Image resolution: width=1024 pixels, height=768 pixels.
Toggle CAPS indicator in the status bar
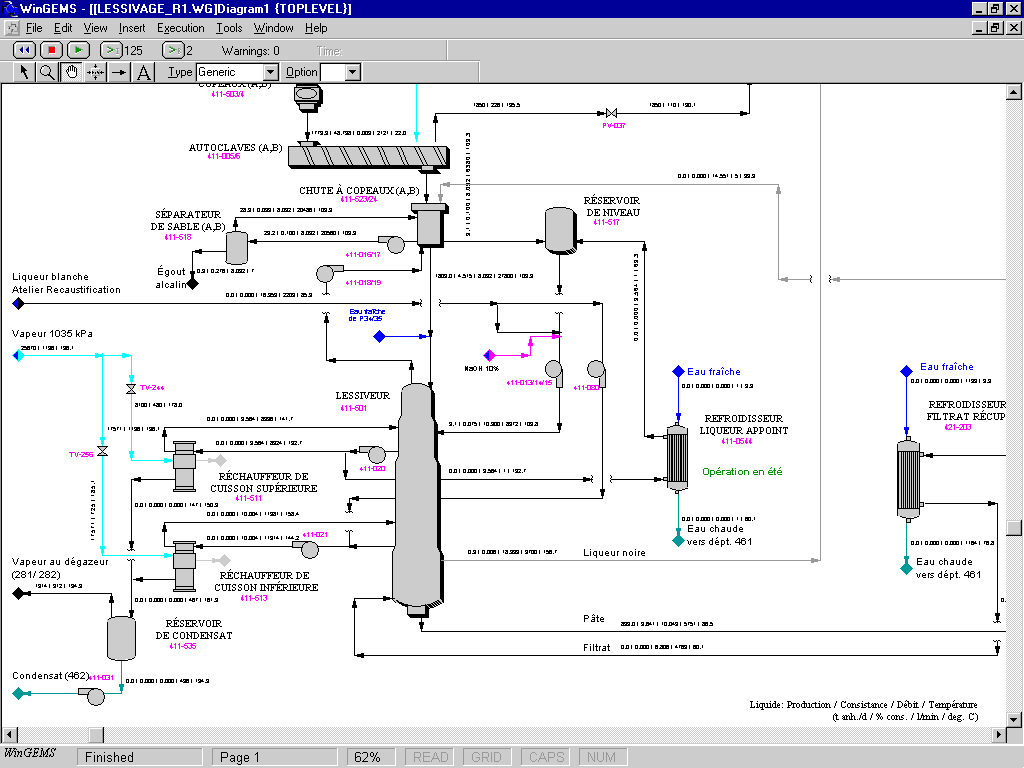click(x=544, y=757)
